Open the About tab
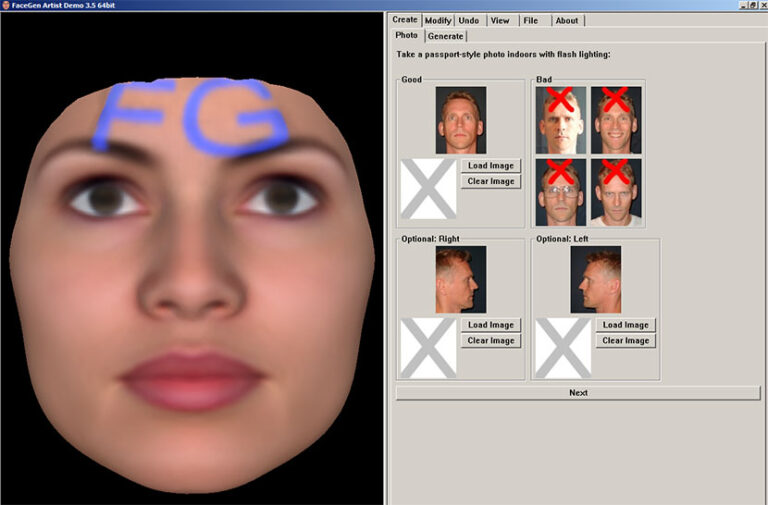This screenshot has width=768, height=505. tap(567, 21)
